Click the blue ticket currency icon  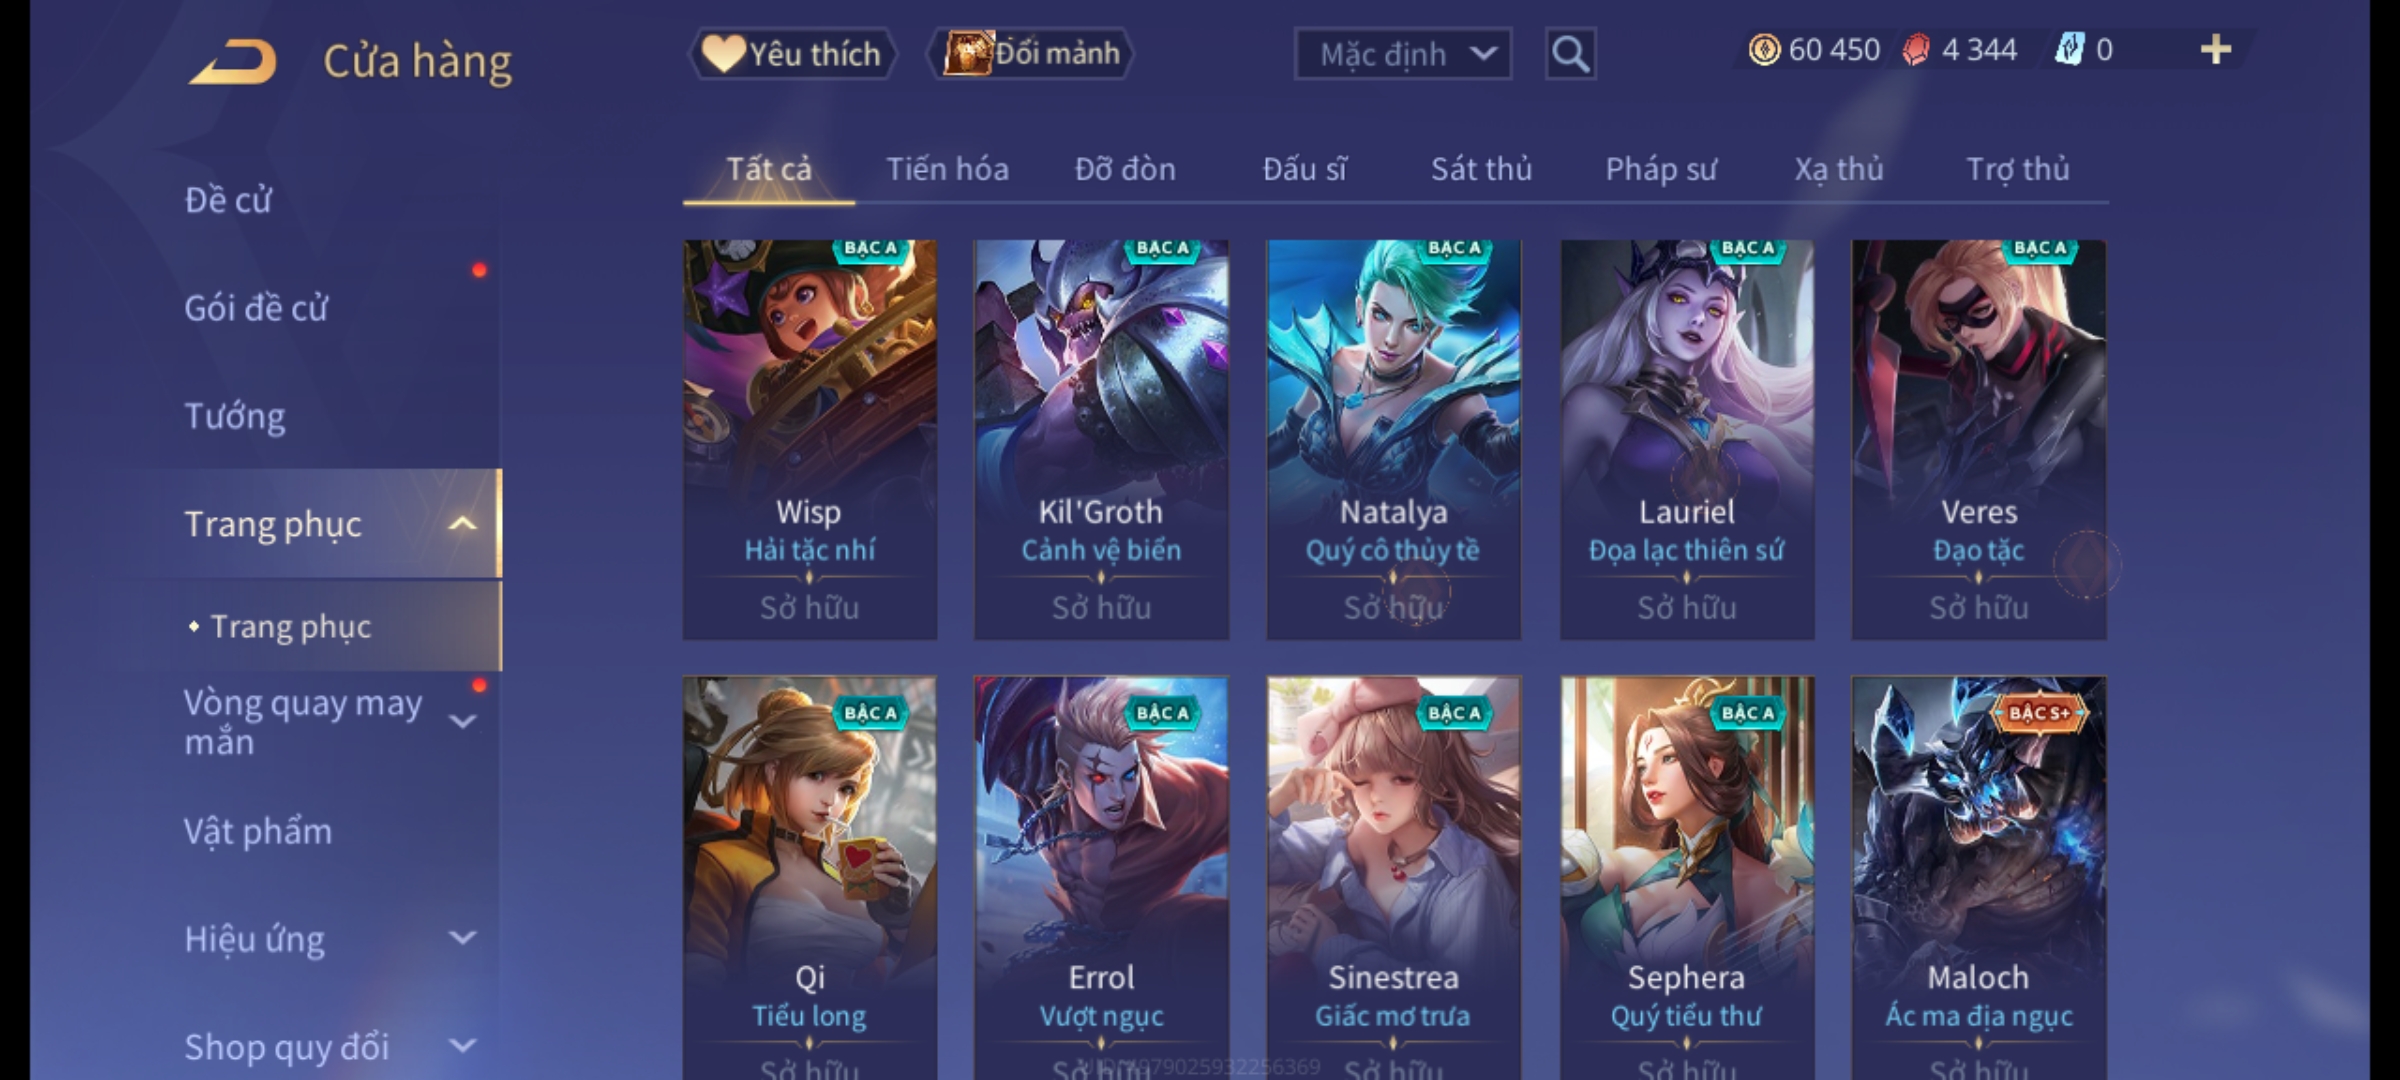[2069, 50]
